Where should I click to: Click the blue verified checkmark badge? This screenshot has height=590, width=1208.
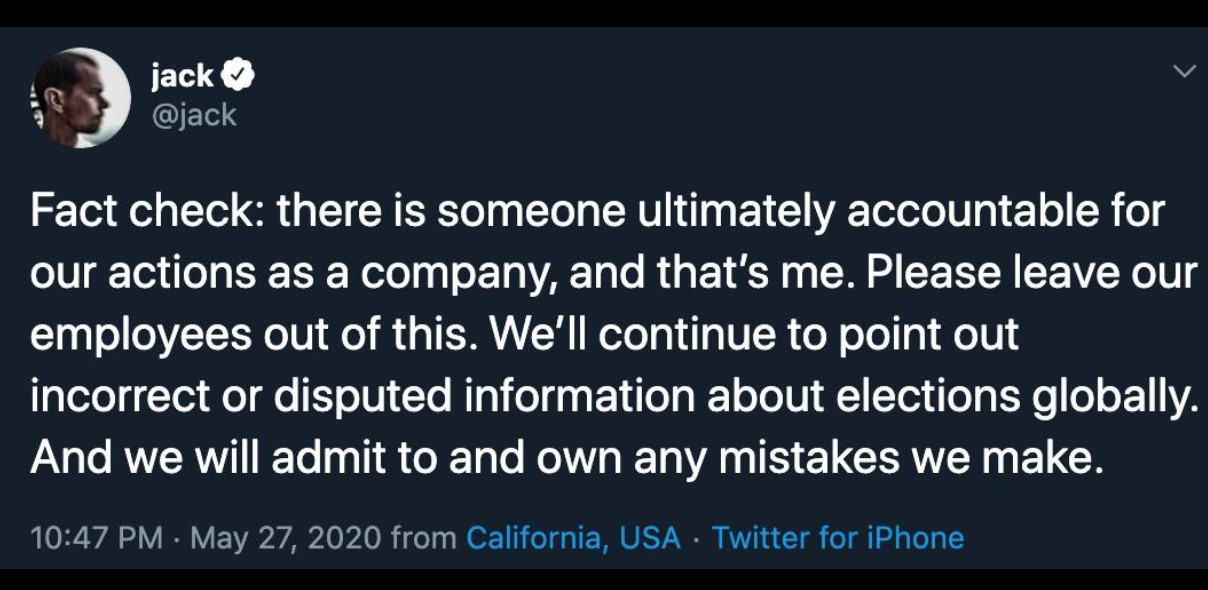240,75
